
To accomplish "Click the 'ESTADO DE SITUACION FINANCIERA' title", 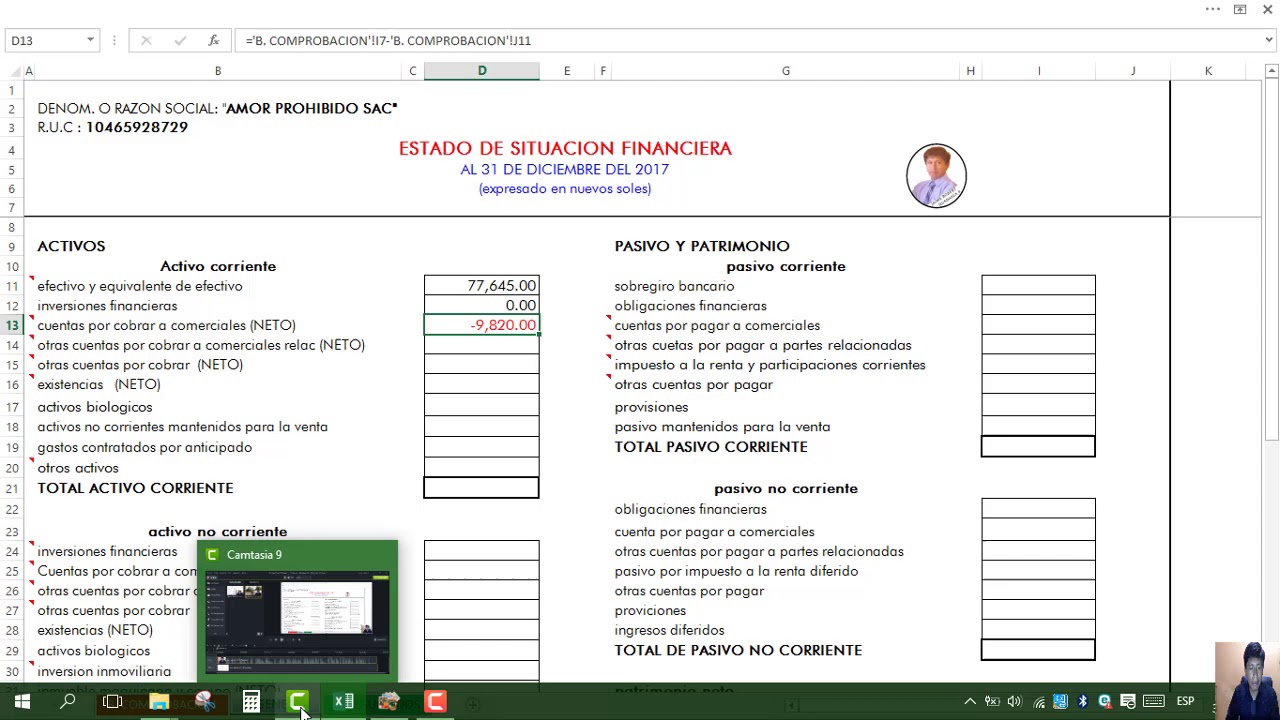I will click(565, 148).
